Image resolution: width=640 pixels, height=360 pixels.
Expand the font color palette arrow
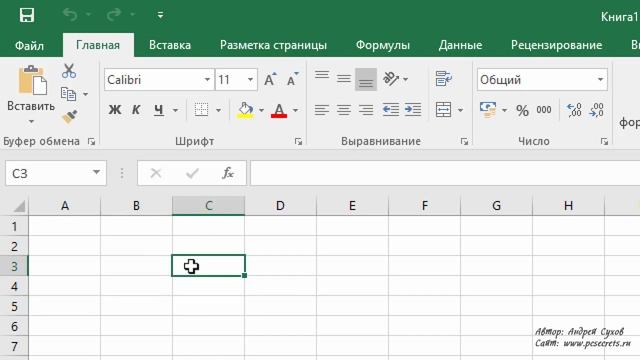(295, 110)
